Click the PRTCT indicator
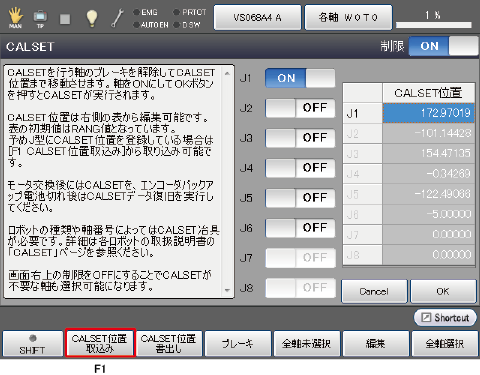The image size is (480, 375). click(190, 12)
